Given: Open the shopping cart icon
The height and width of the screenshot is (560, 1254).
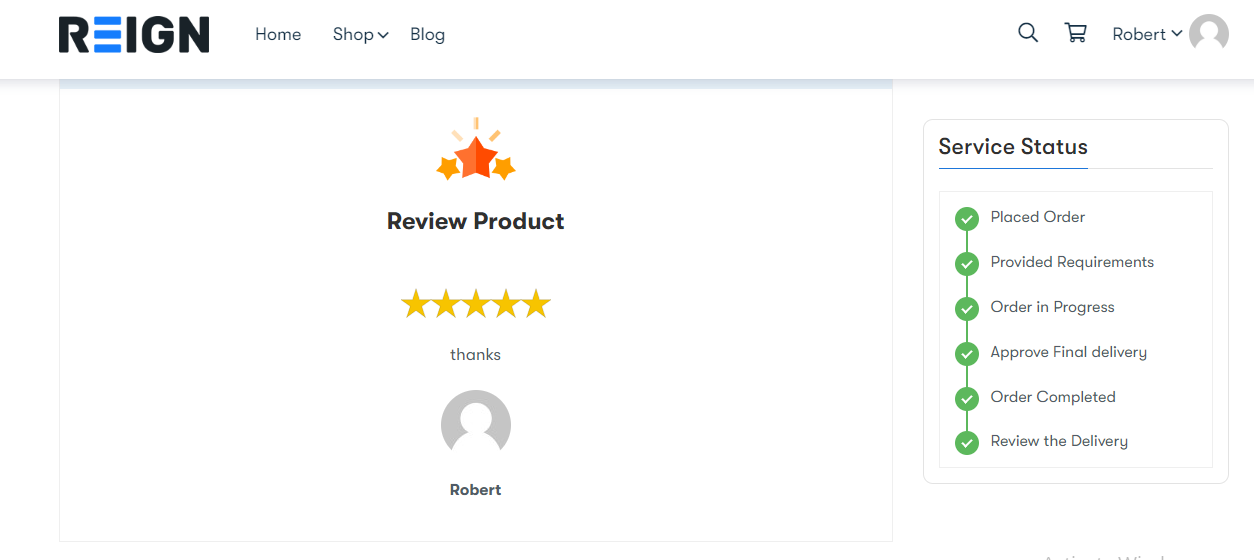Looking at the screenshot, I should pos(1076,33).
